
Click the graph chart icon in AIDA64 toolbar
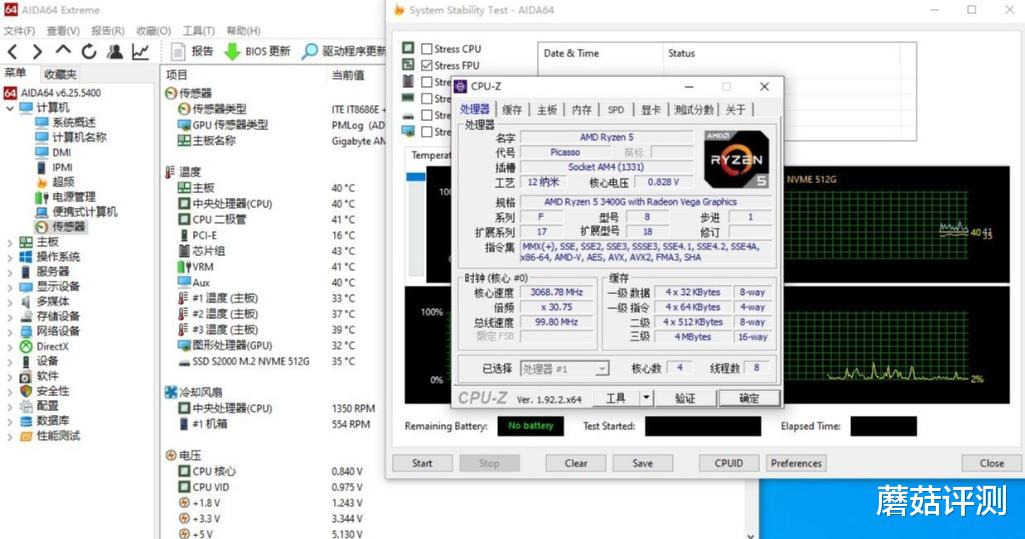(141, 52)
